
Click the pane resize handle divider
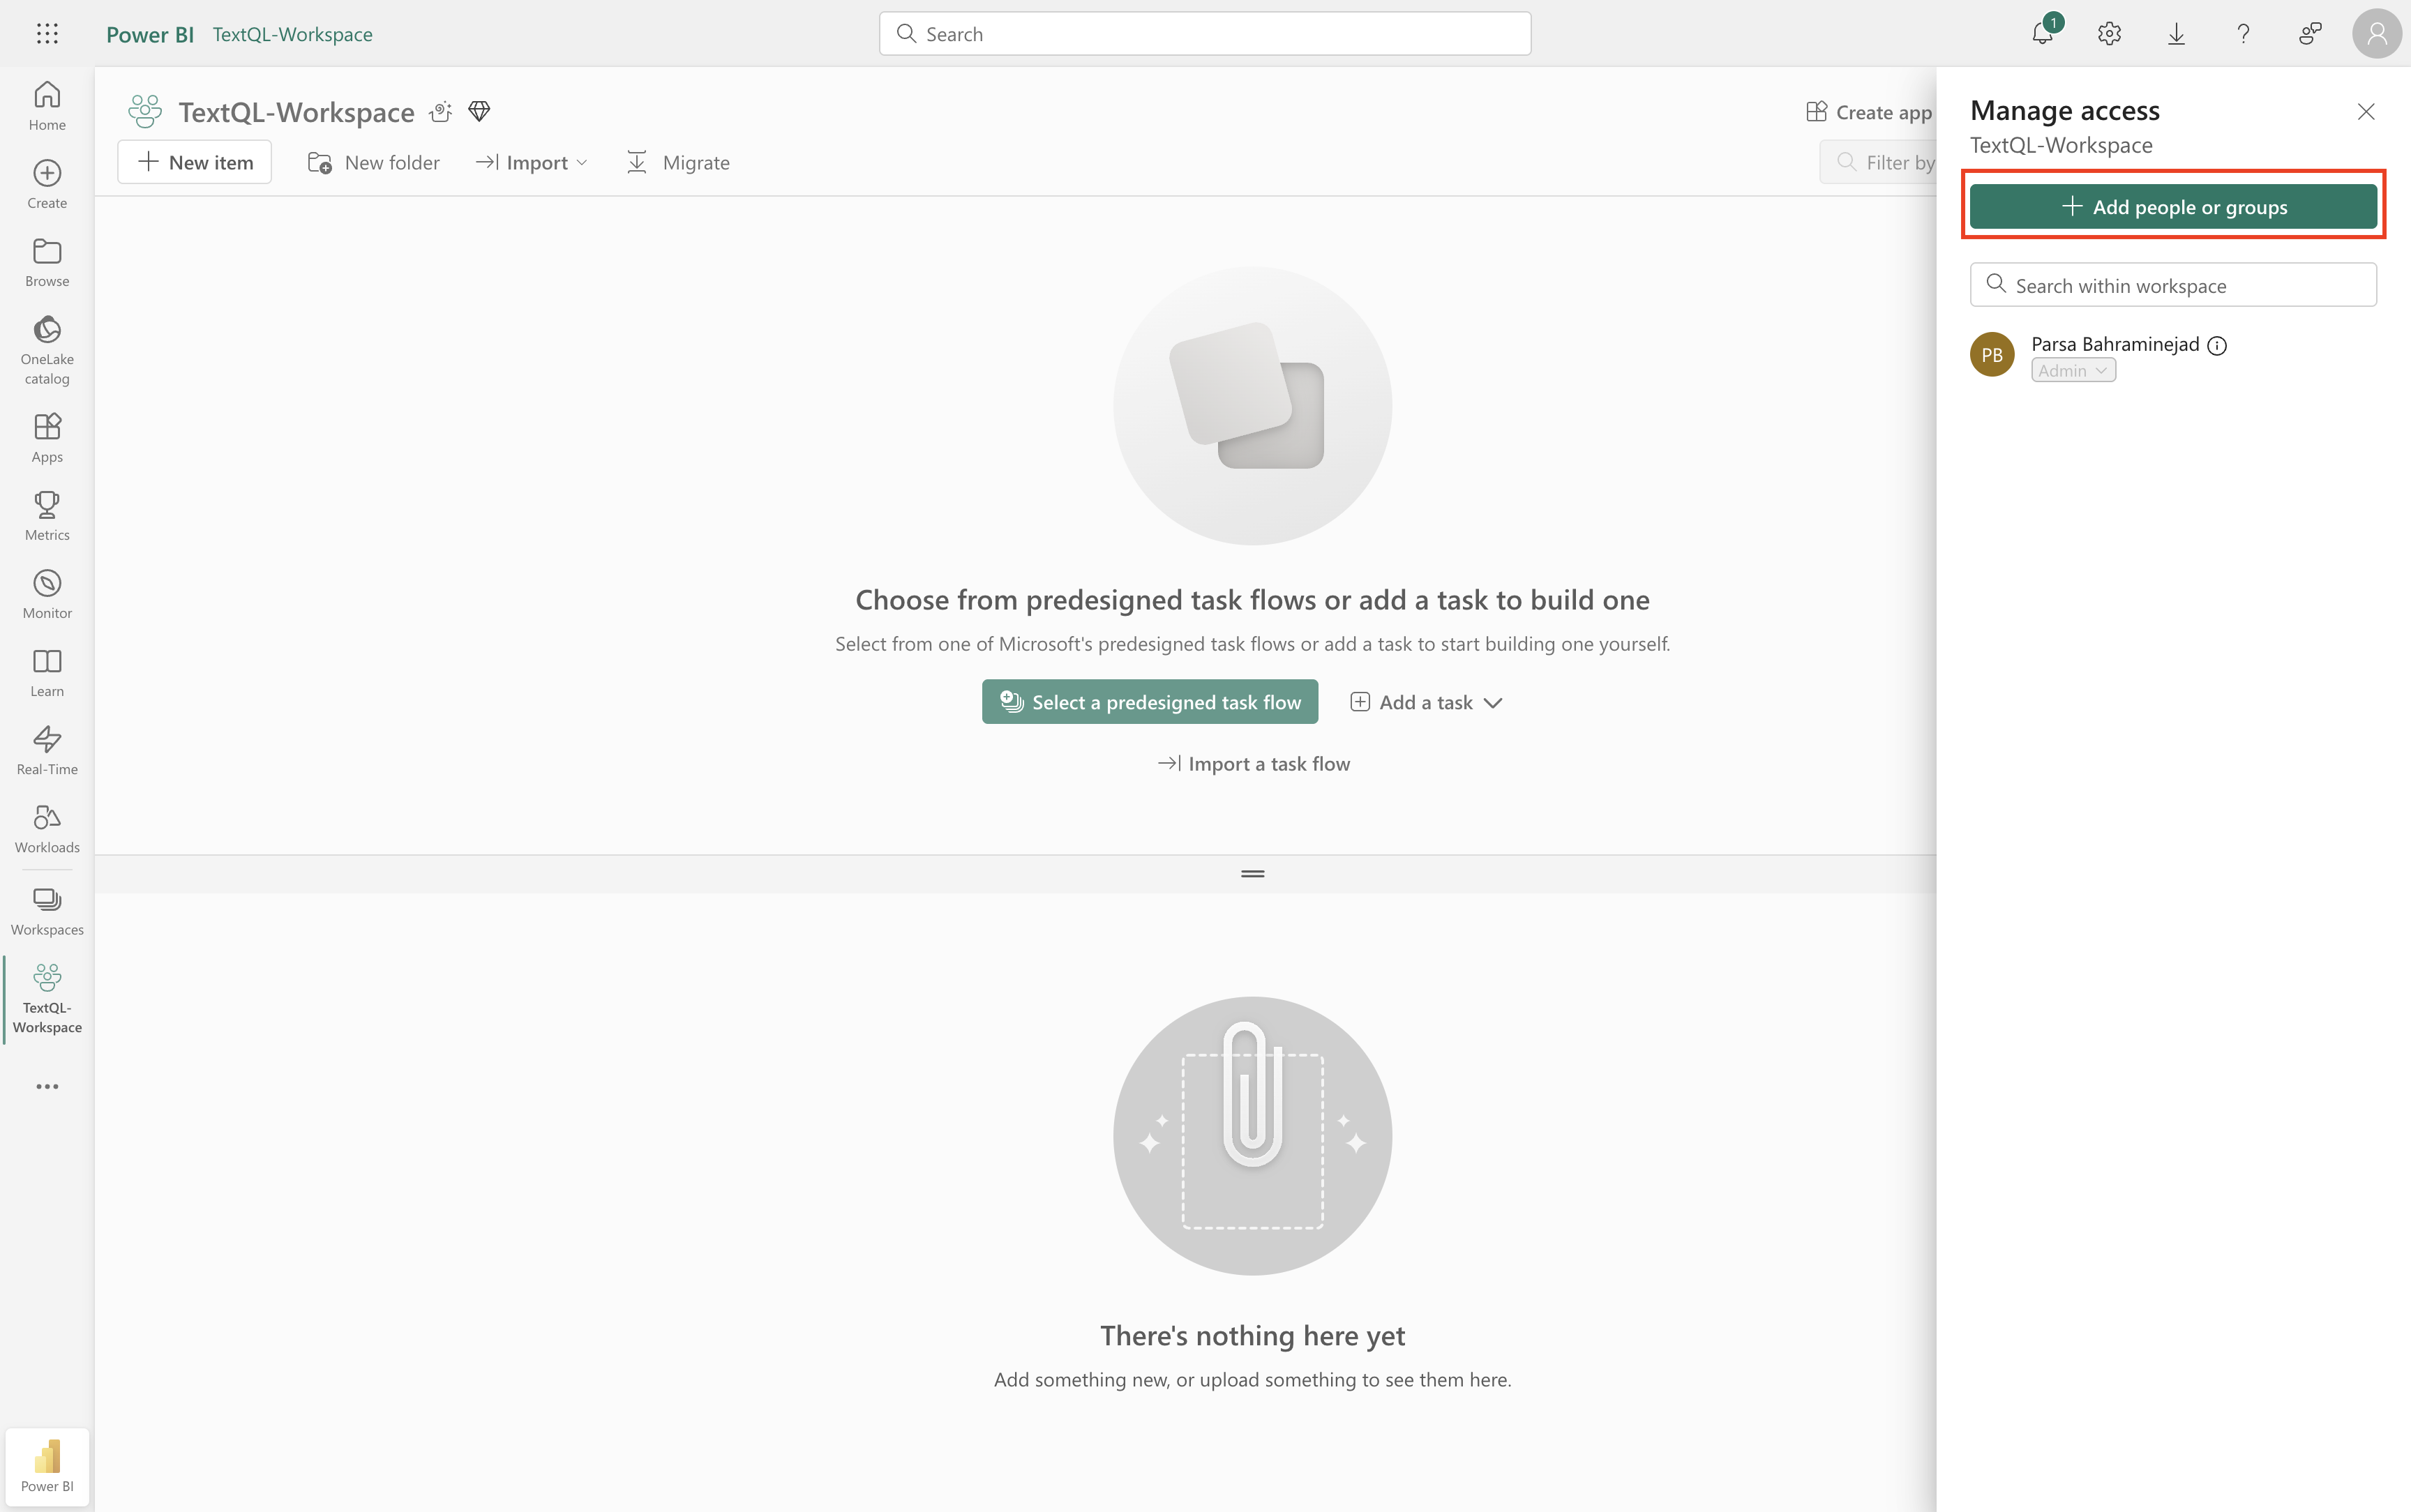tap(1252, 874)
